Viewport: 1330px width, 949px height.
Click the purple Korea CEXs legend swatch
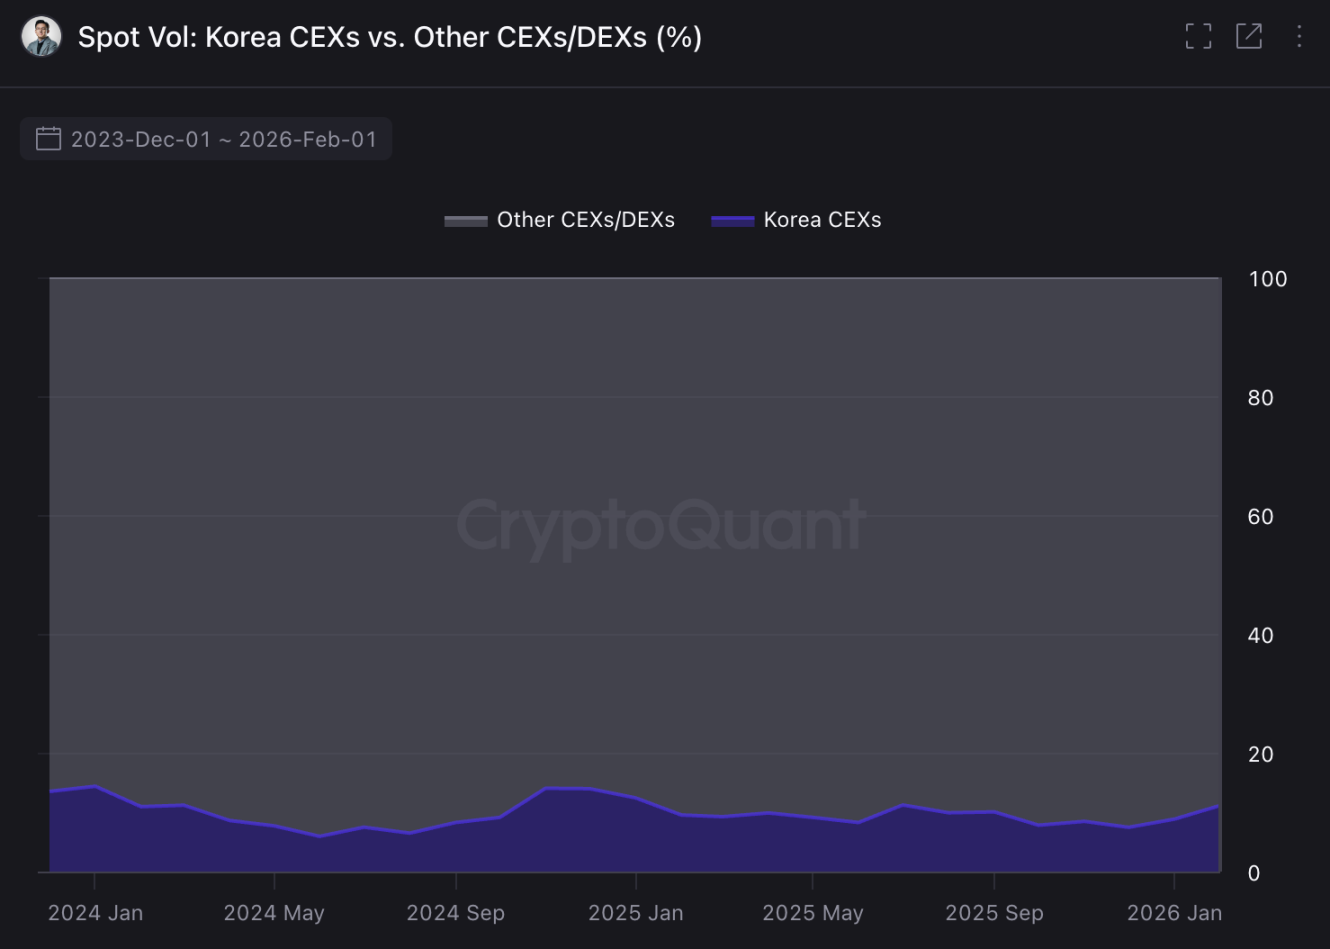[x=732, y=221]
